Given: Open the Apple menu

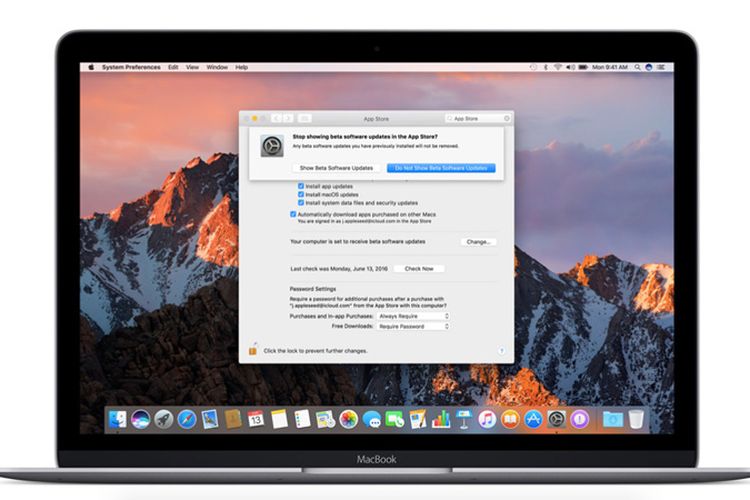Looking at the screenshot, I should coord(91,67).
